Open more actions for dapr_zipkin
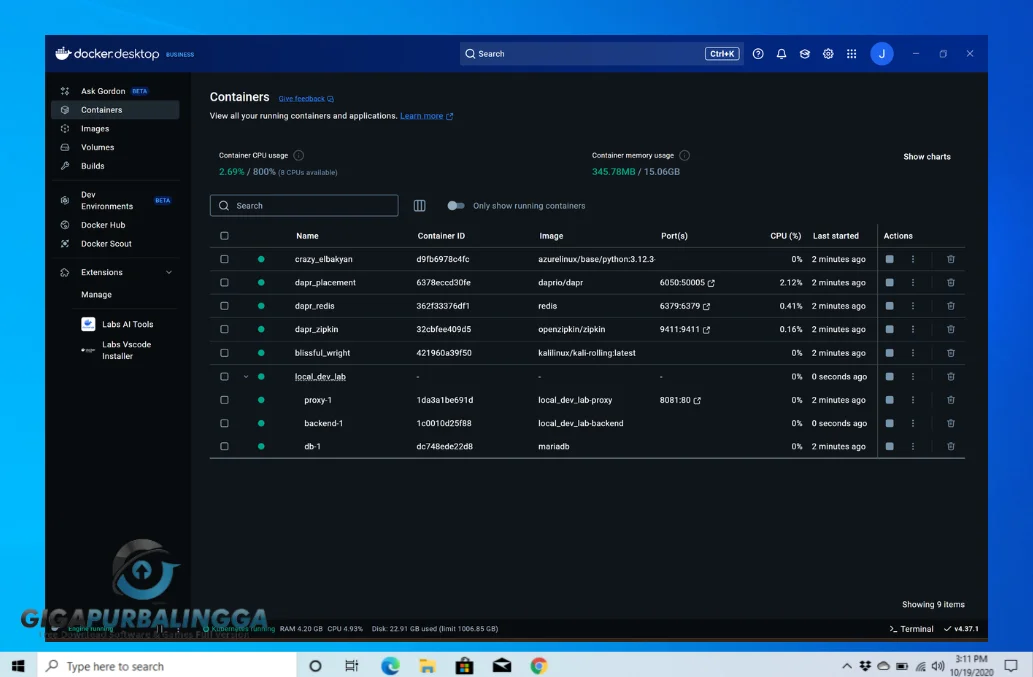 point(912,329)
